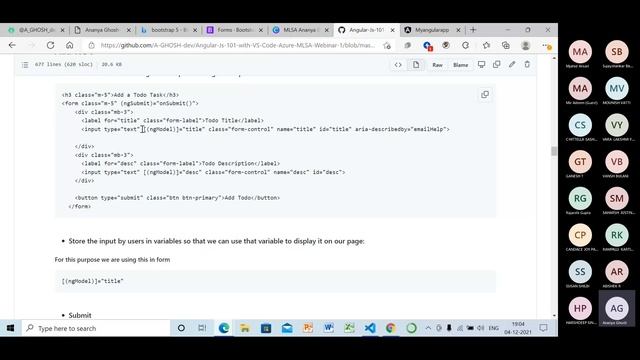Open browser settings and more menu
Image resolution: width=640 pixels, height=360 pixels.
(547, 46)
